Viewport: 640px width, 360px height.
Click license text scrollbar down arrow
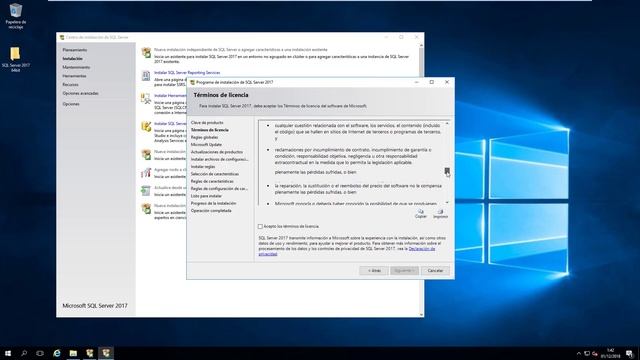pos(447,202)
